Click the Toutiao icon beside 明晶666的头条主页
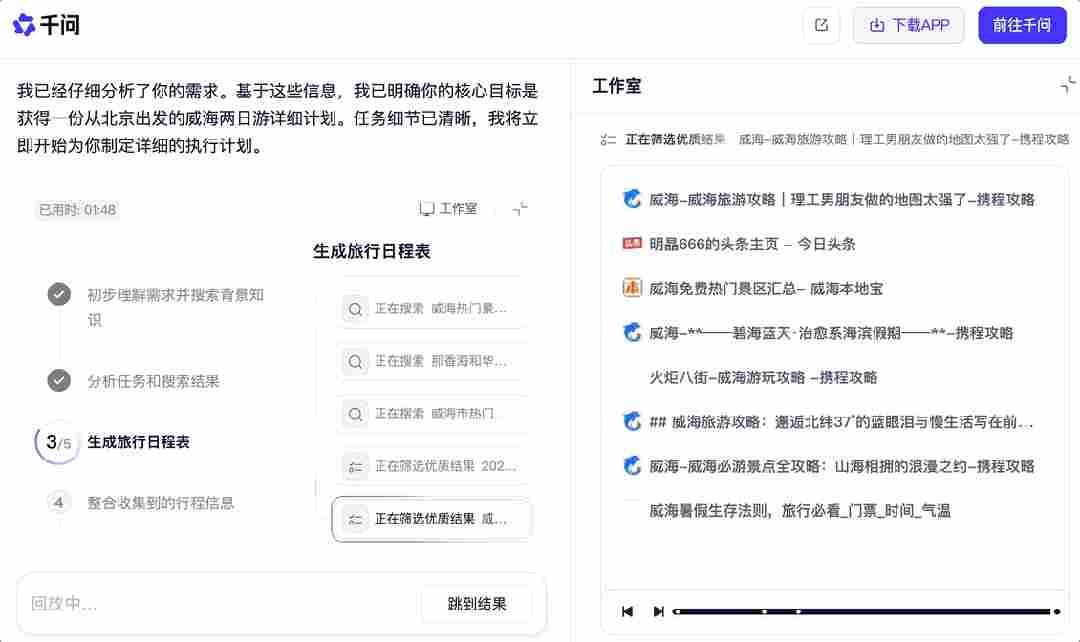This screenshot has width=1080, height=642. (x=631, y=242)
